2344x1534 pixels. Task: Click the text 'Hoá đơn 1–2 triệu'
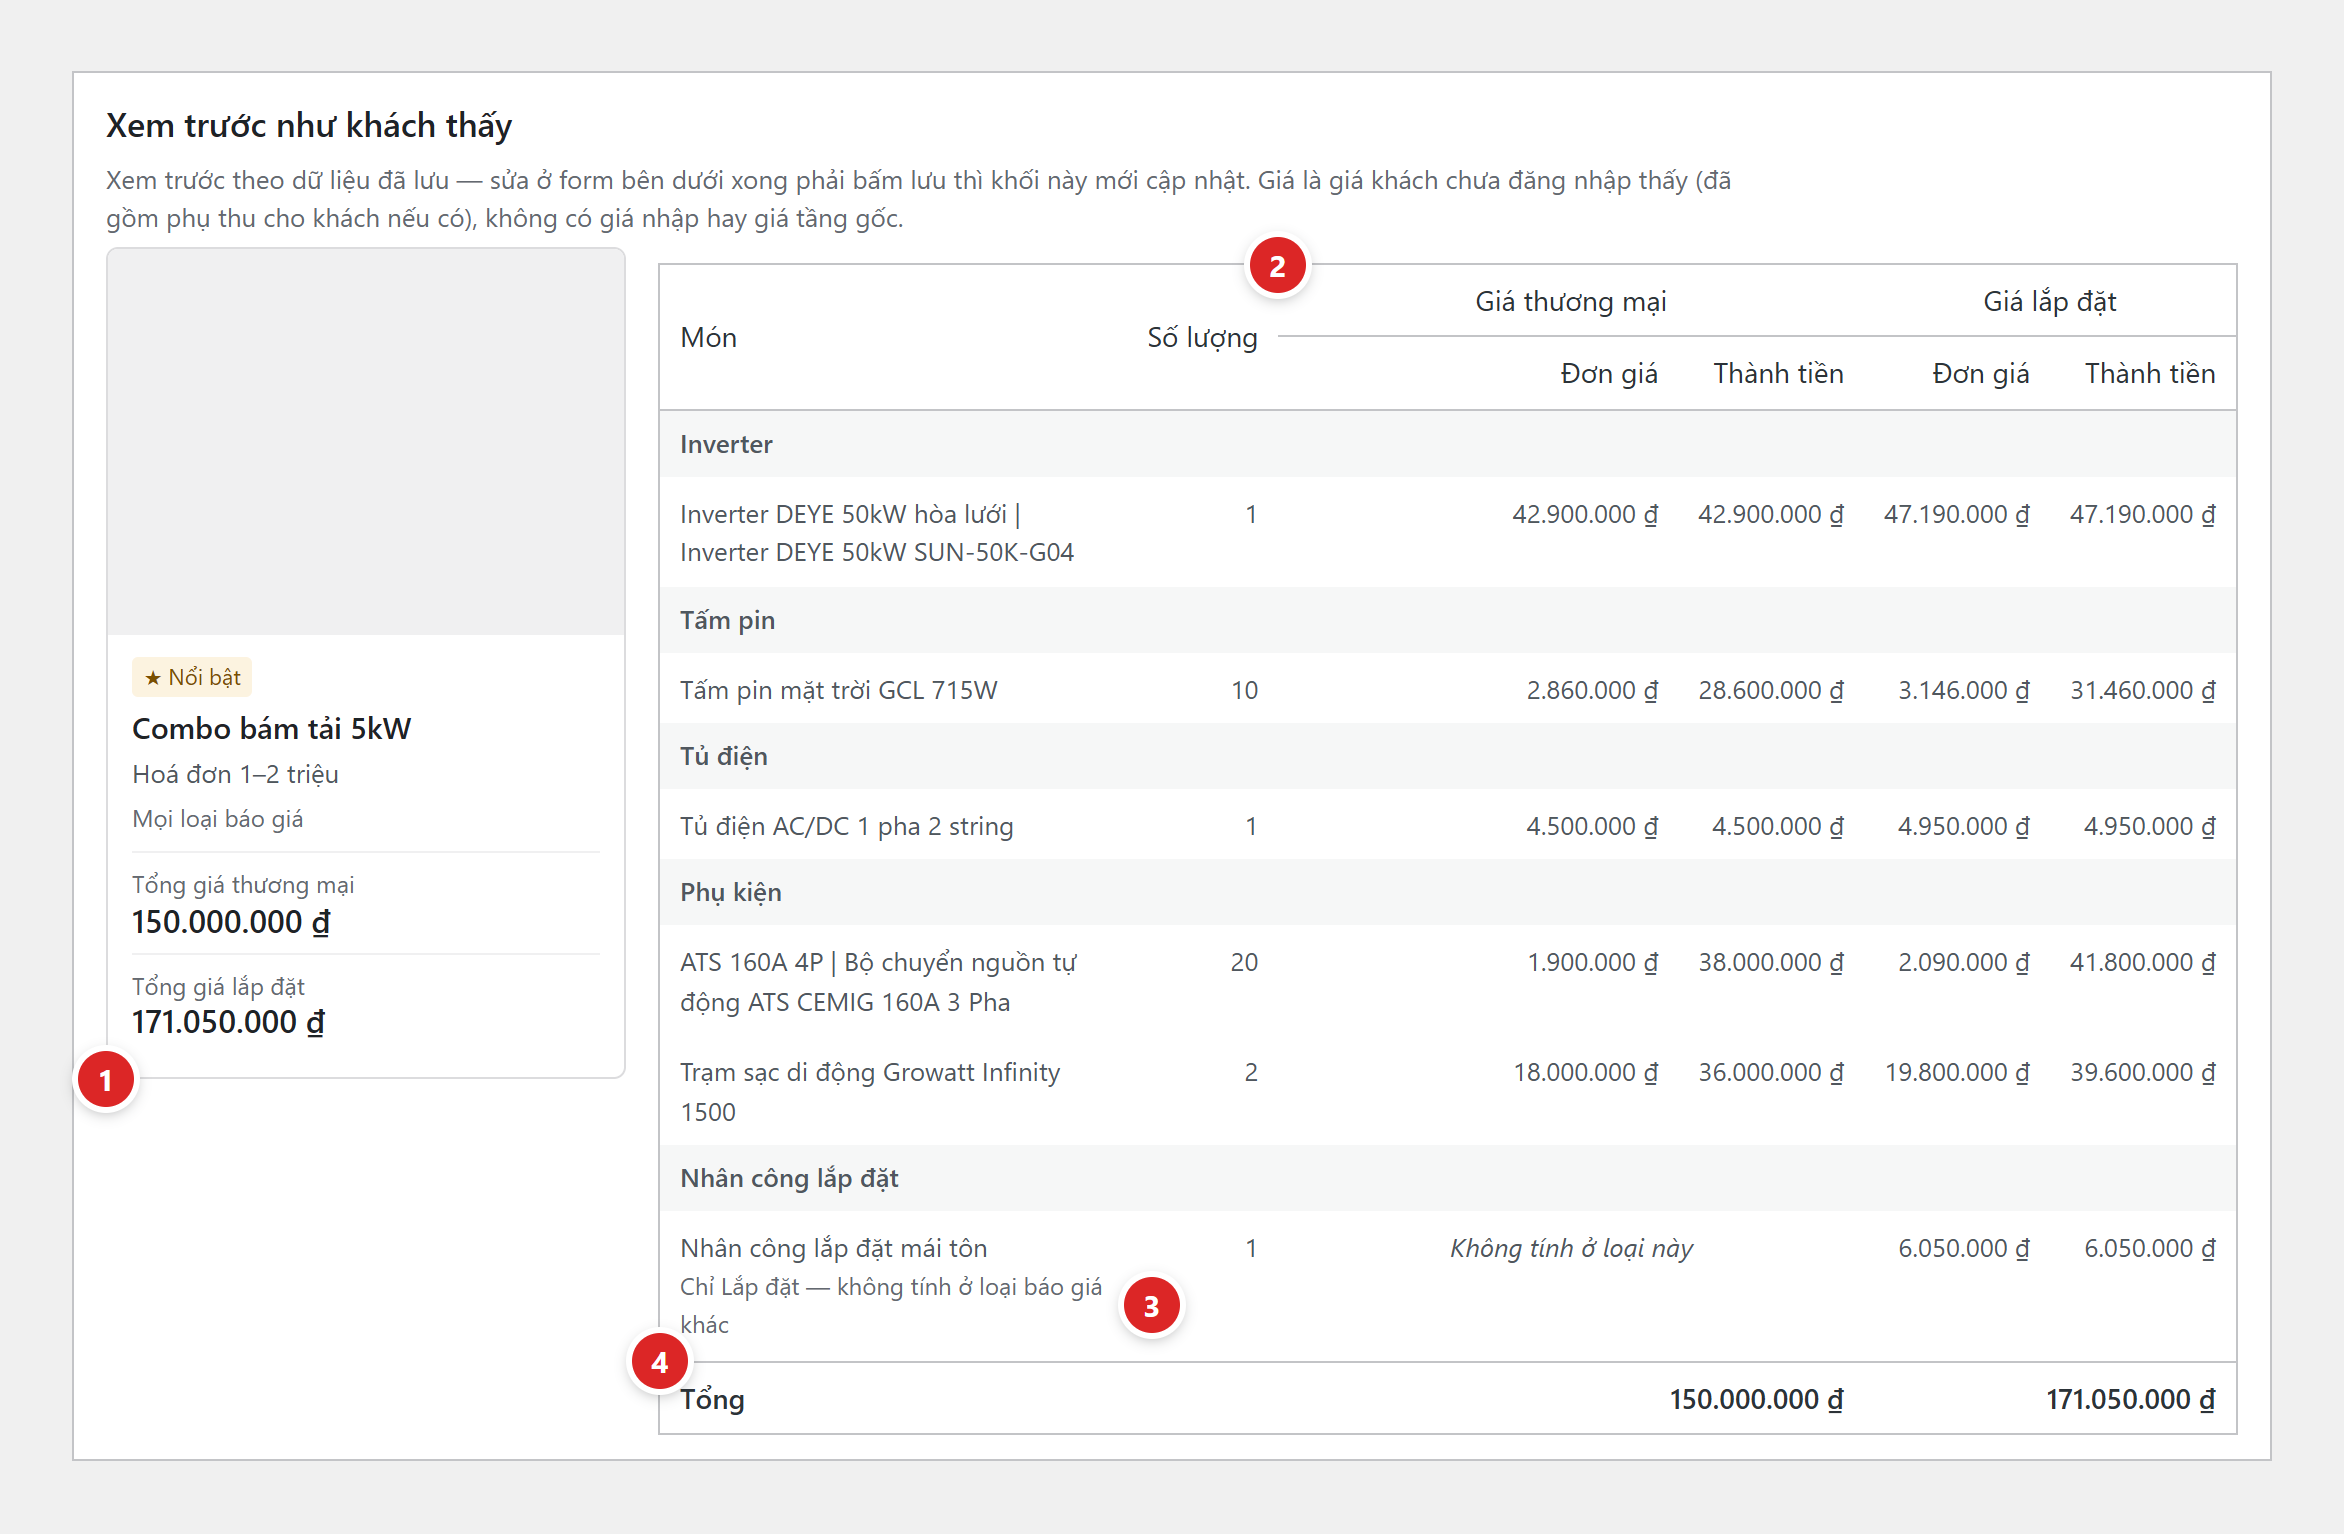click(x=235, y=774)
